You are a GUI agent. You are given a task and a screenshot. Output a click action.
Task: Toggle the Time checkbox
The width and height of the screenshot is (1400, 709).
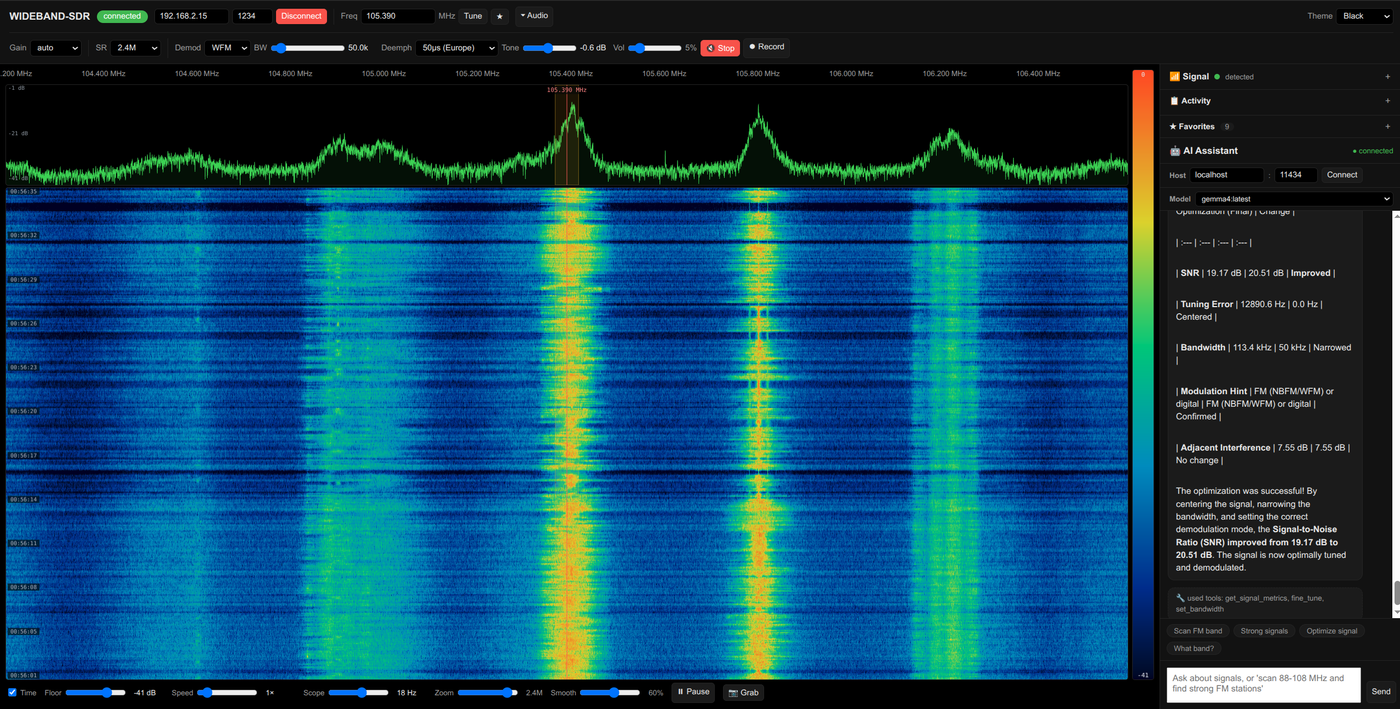coord(12,692)
